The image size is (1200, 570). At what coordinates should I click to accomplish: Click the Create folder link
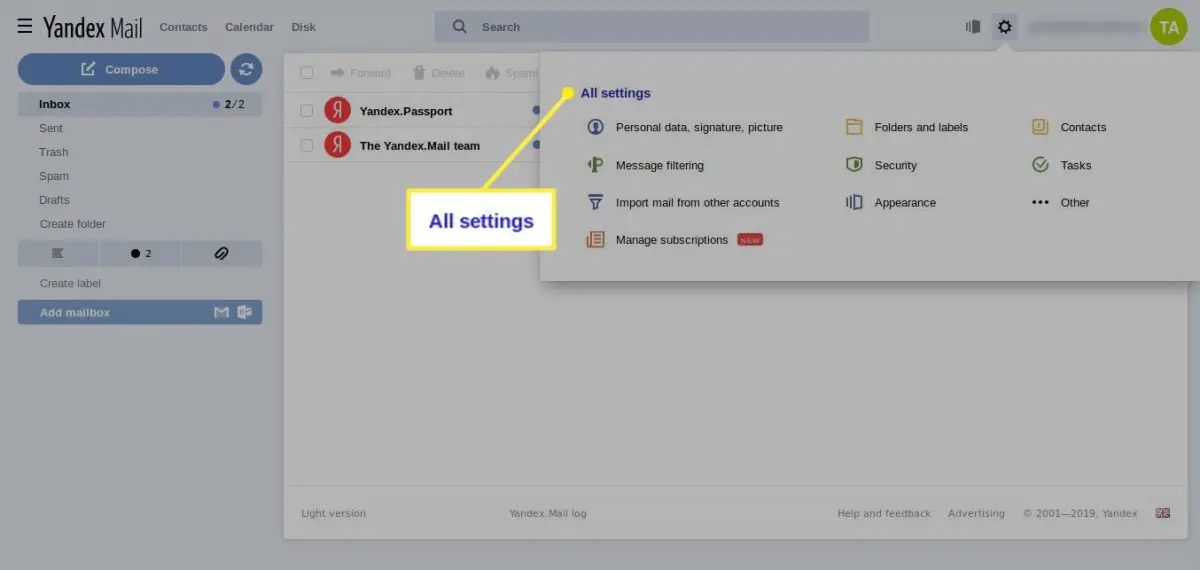coord(73,224)
